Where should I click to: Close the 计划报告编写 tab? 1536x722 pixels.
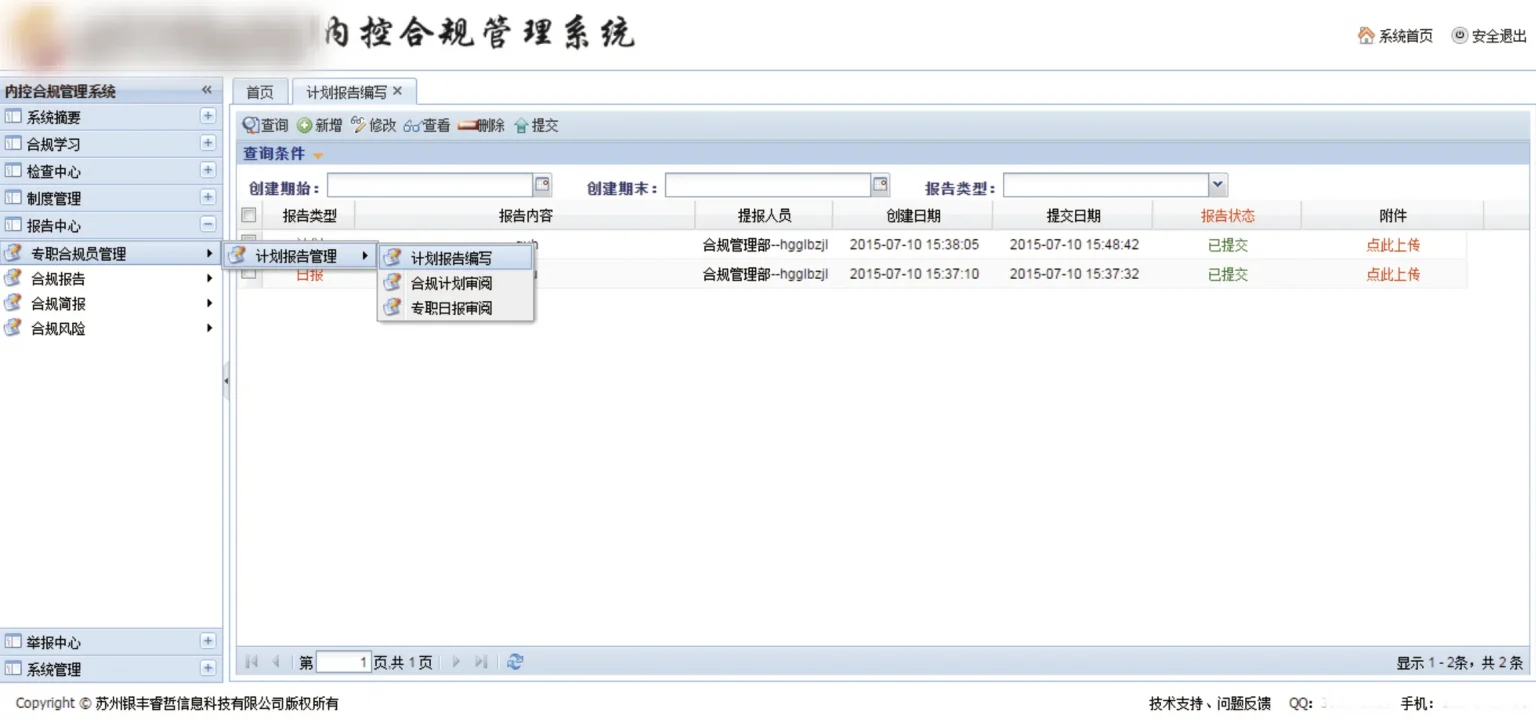click(x=398, y=91)
